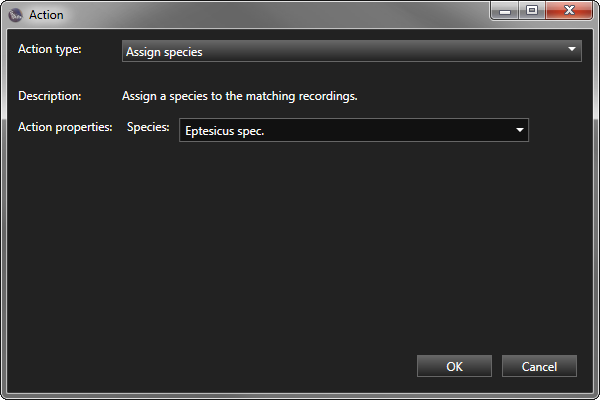
Task: Click the arrow on the Assign species dropdown
Action: (572, 49)
